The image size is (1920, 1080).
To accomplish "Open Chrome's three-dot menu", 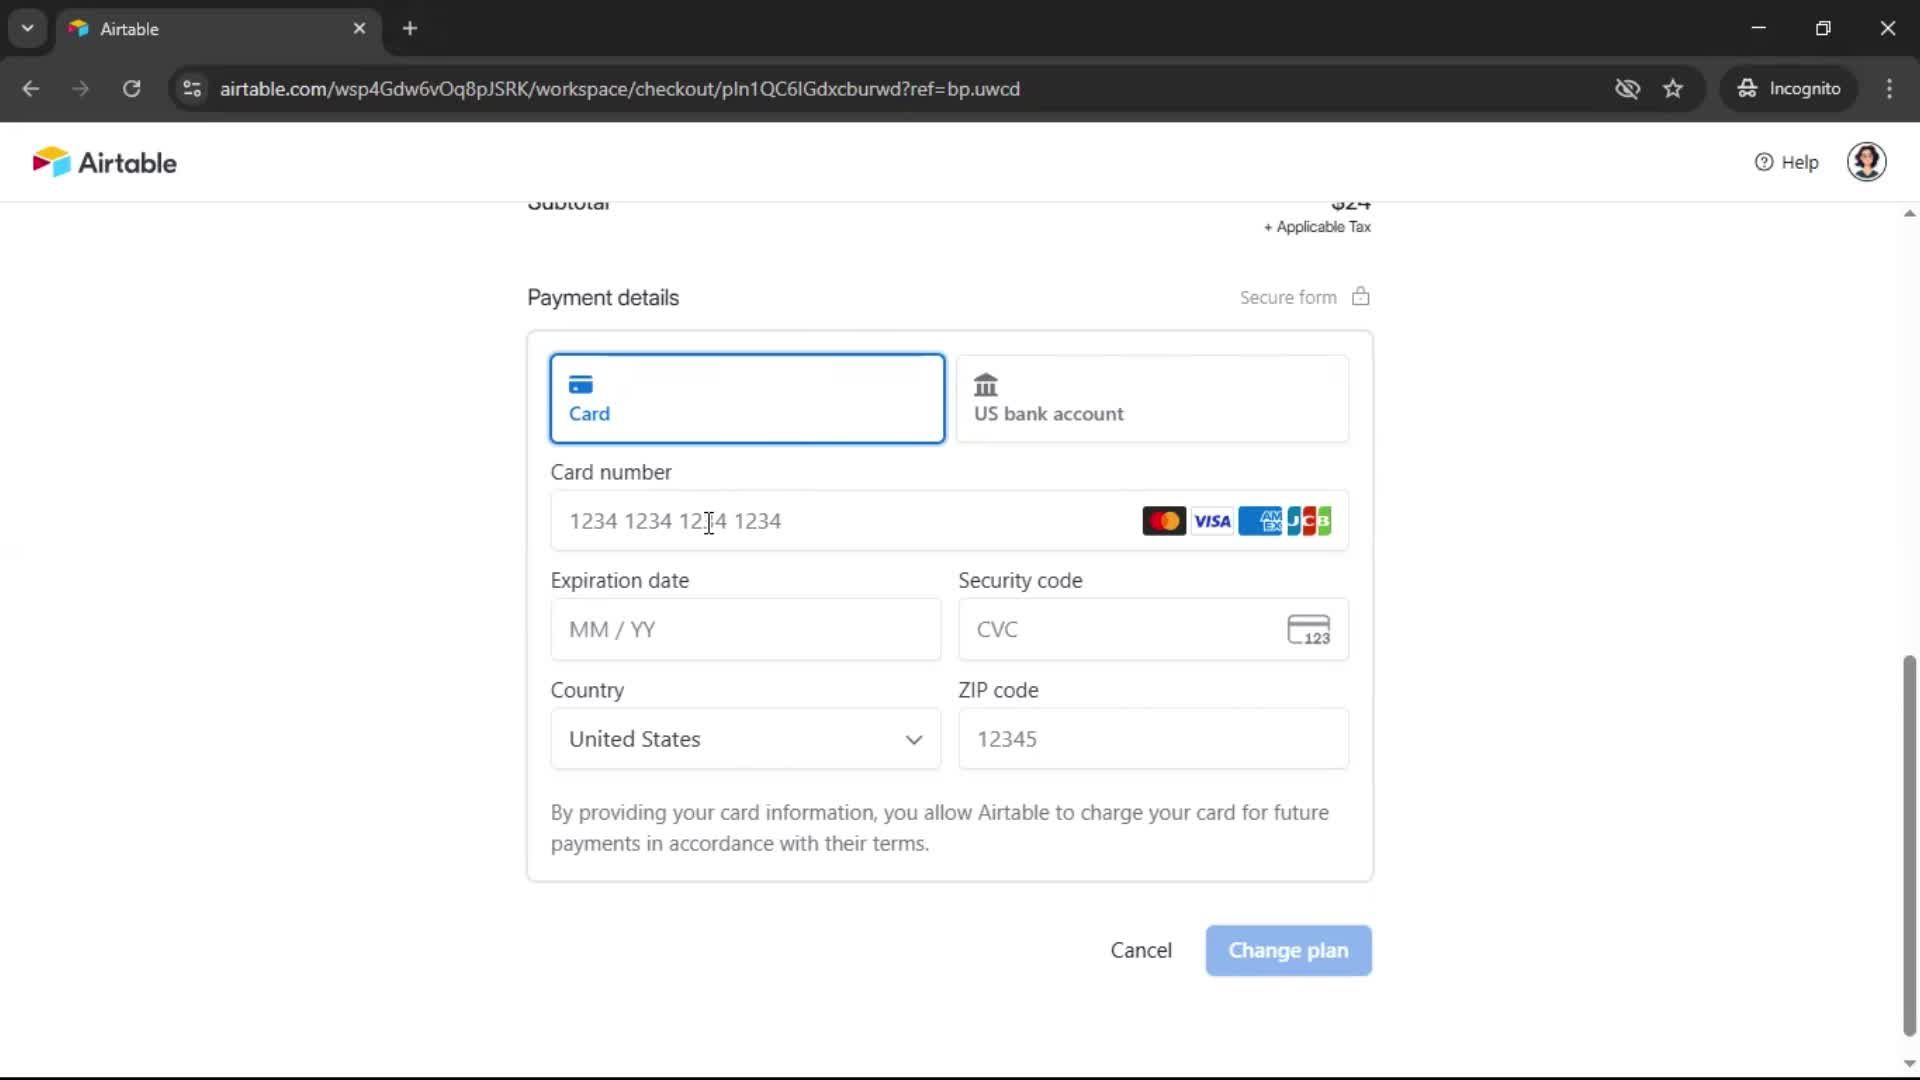I will (1889, 89).
